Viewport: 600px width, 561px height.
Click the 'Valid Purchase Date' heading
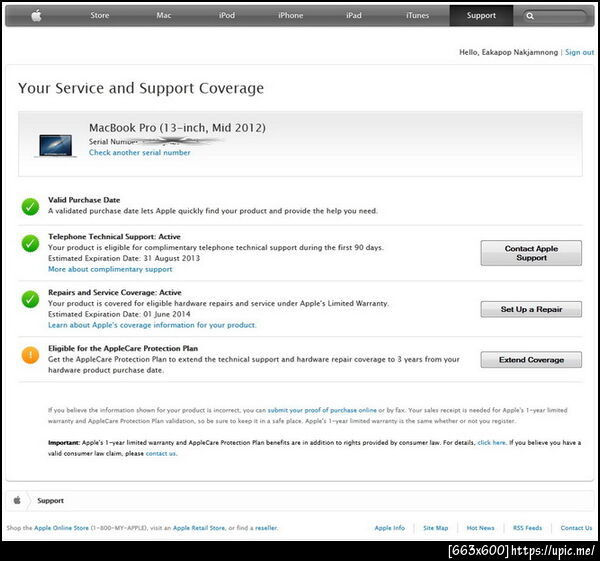(84, 200)
